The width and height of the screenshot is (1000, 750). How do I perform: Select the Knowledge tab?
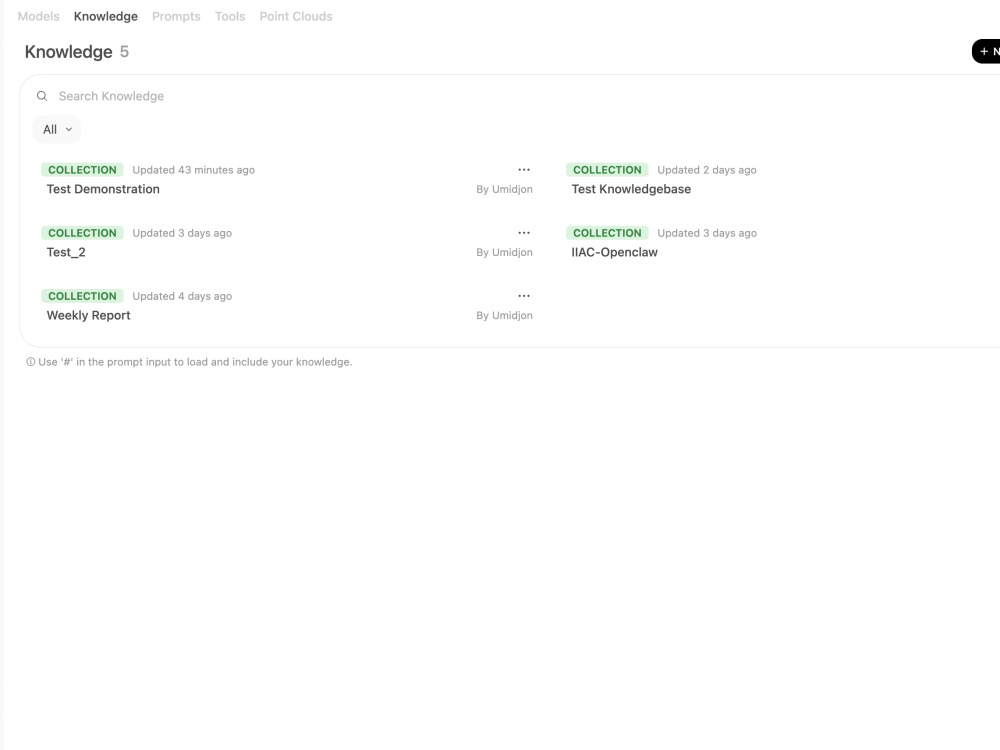point(106,17)
